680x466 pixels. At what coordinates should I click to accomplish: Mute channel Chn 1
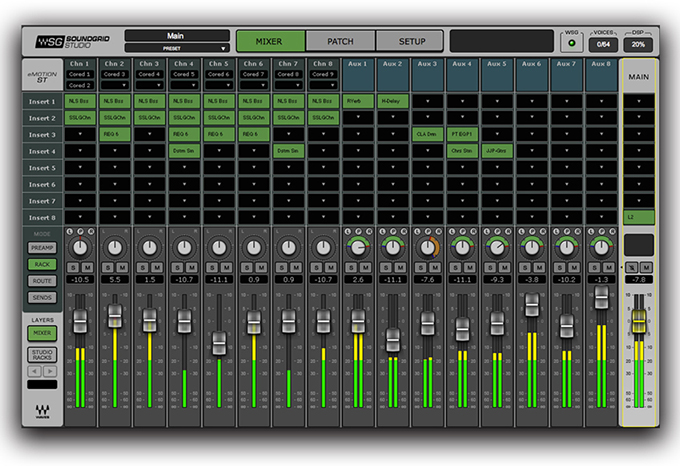pos(87,267)
